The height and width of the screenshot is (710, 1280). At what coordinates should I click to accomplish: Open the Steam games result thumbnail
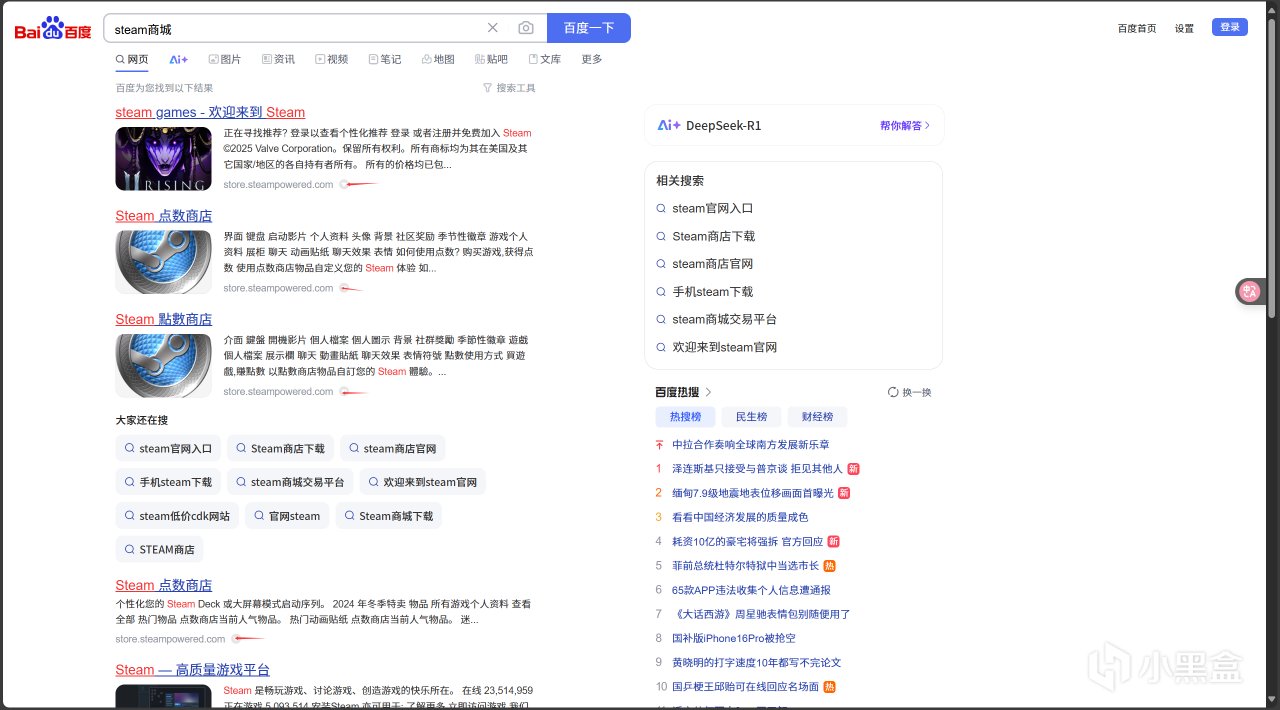tap(163, 159)
